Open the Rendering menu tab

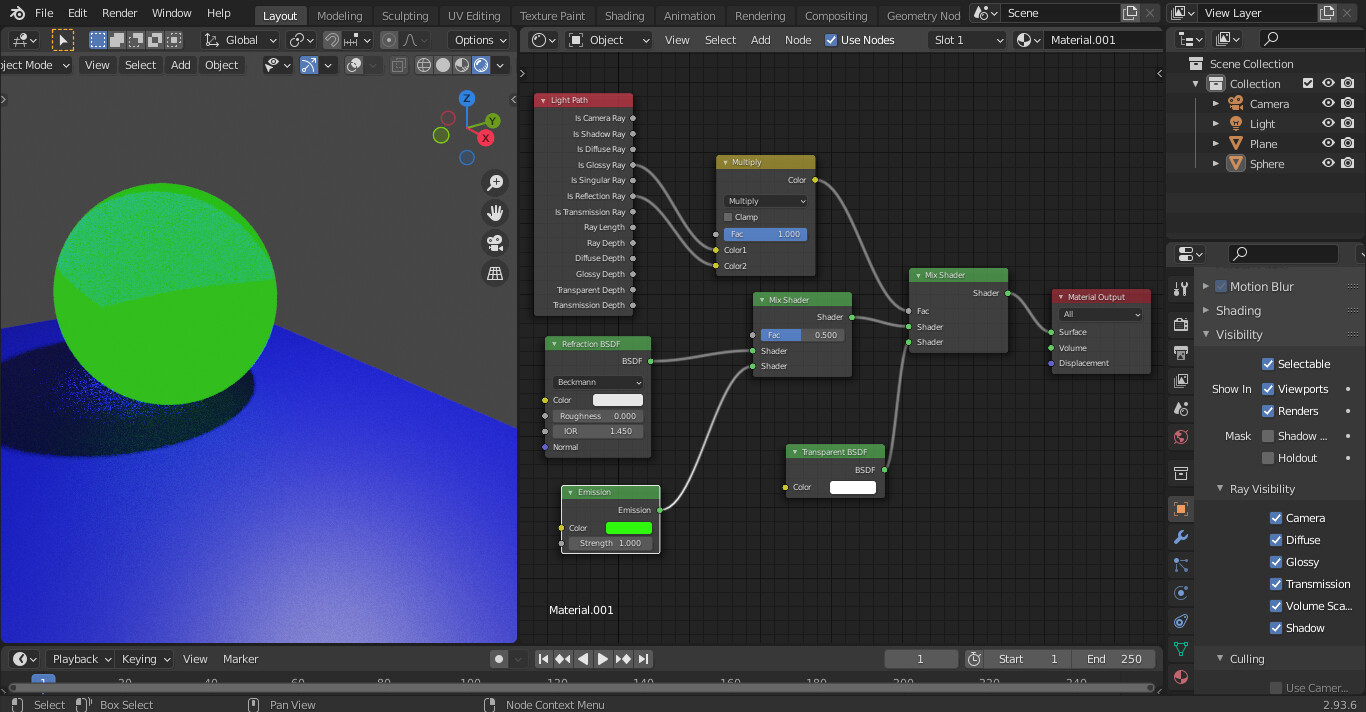pos(760,15)
